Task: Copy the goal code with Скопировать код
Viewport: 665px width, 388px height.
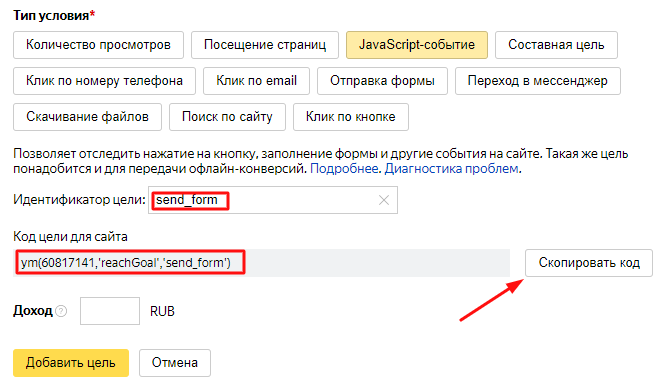Action: (x=589, y=263)
